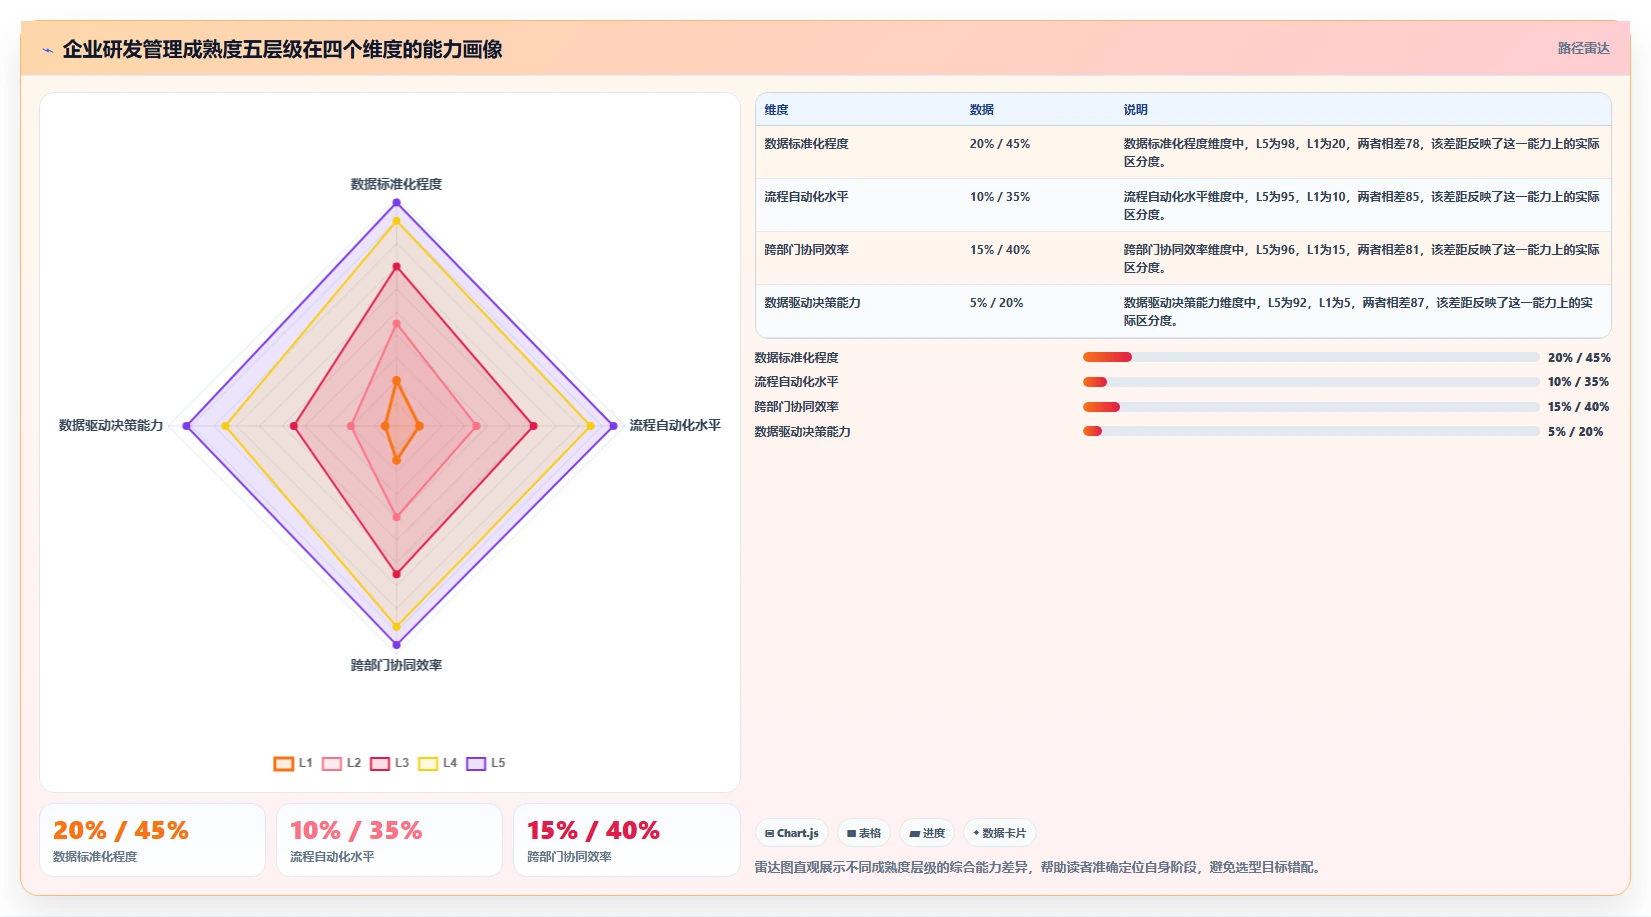Click the table description mentioning 两者相差78
This screenshot has width=1651, height=917.
coord(1361,153)
